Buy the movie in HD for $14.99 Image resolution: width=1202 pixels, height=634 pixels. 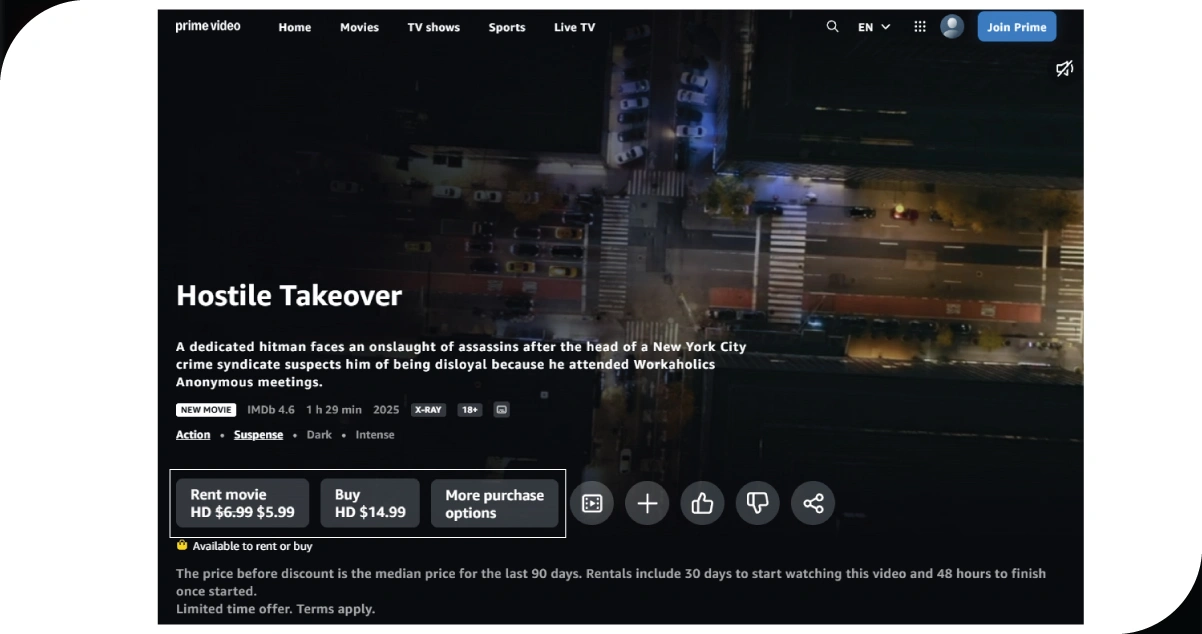[370, 503]
